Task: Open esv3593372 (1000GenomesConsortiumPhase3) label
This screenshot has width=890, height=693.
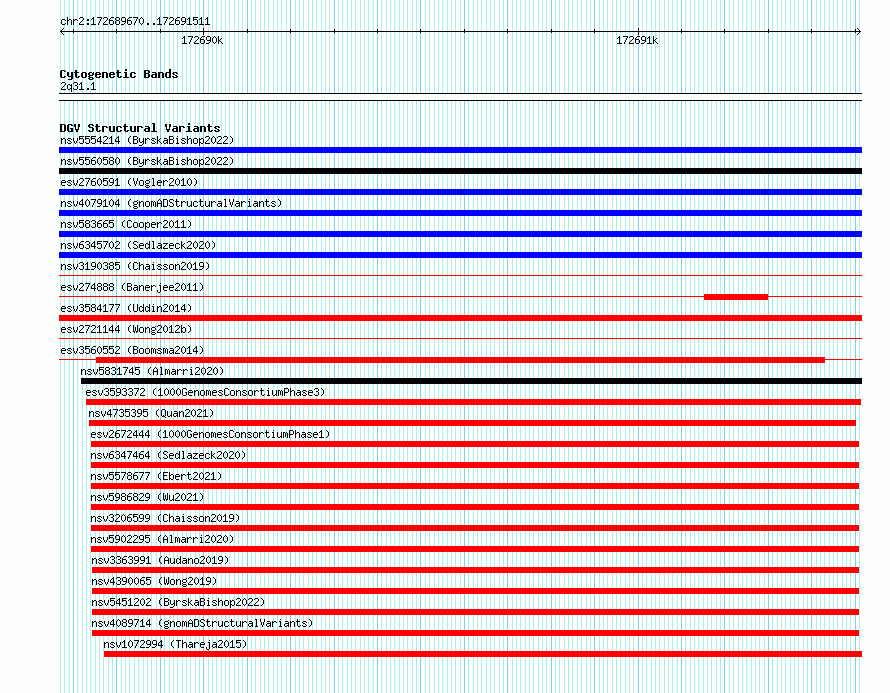Action: coord(205,392)
